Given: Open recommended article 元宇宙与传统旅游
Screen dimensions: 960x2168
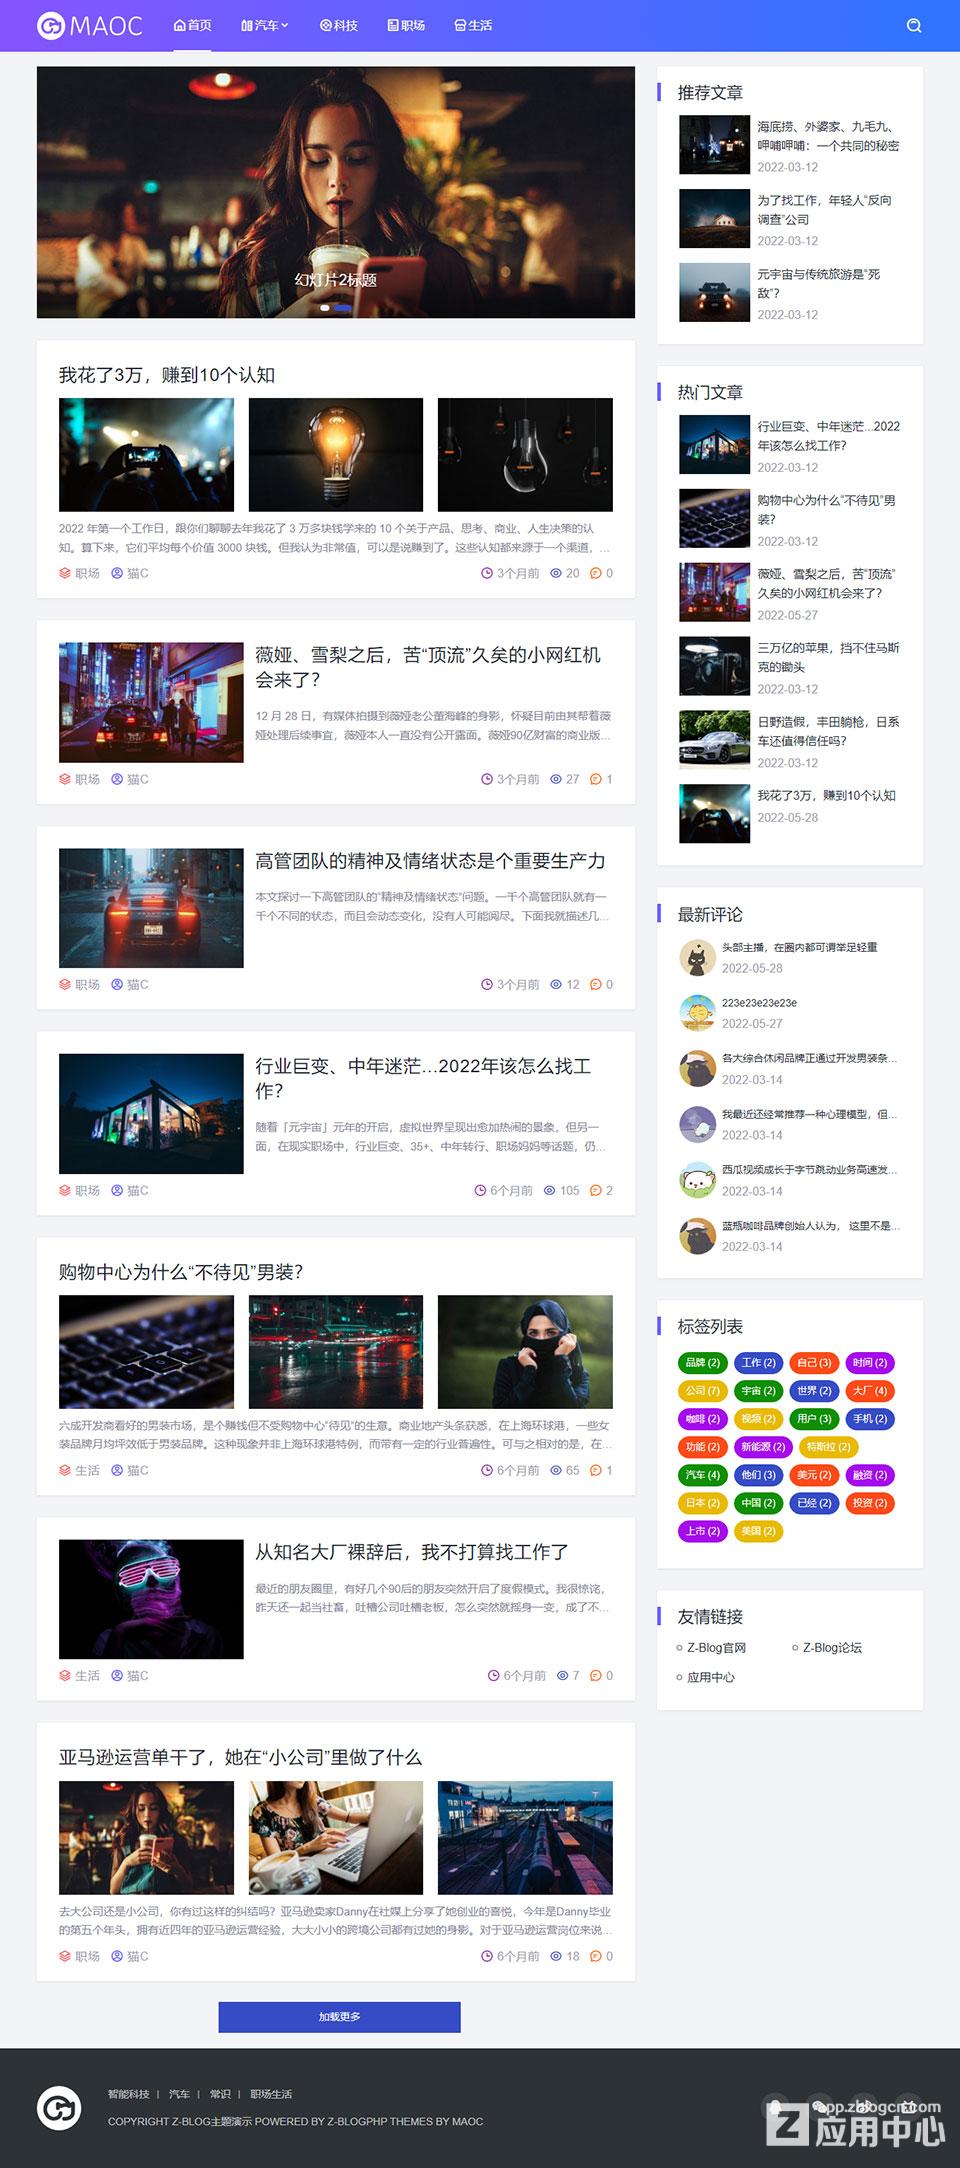Looking at the screenshot, I should click(818, 284).
